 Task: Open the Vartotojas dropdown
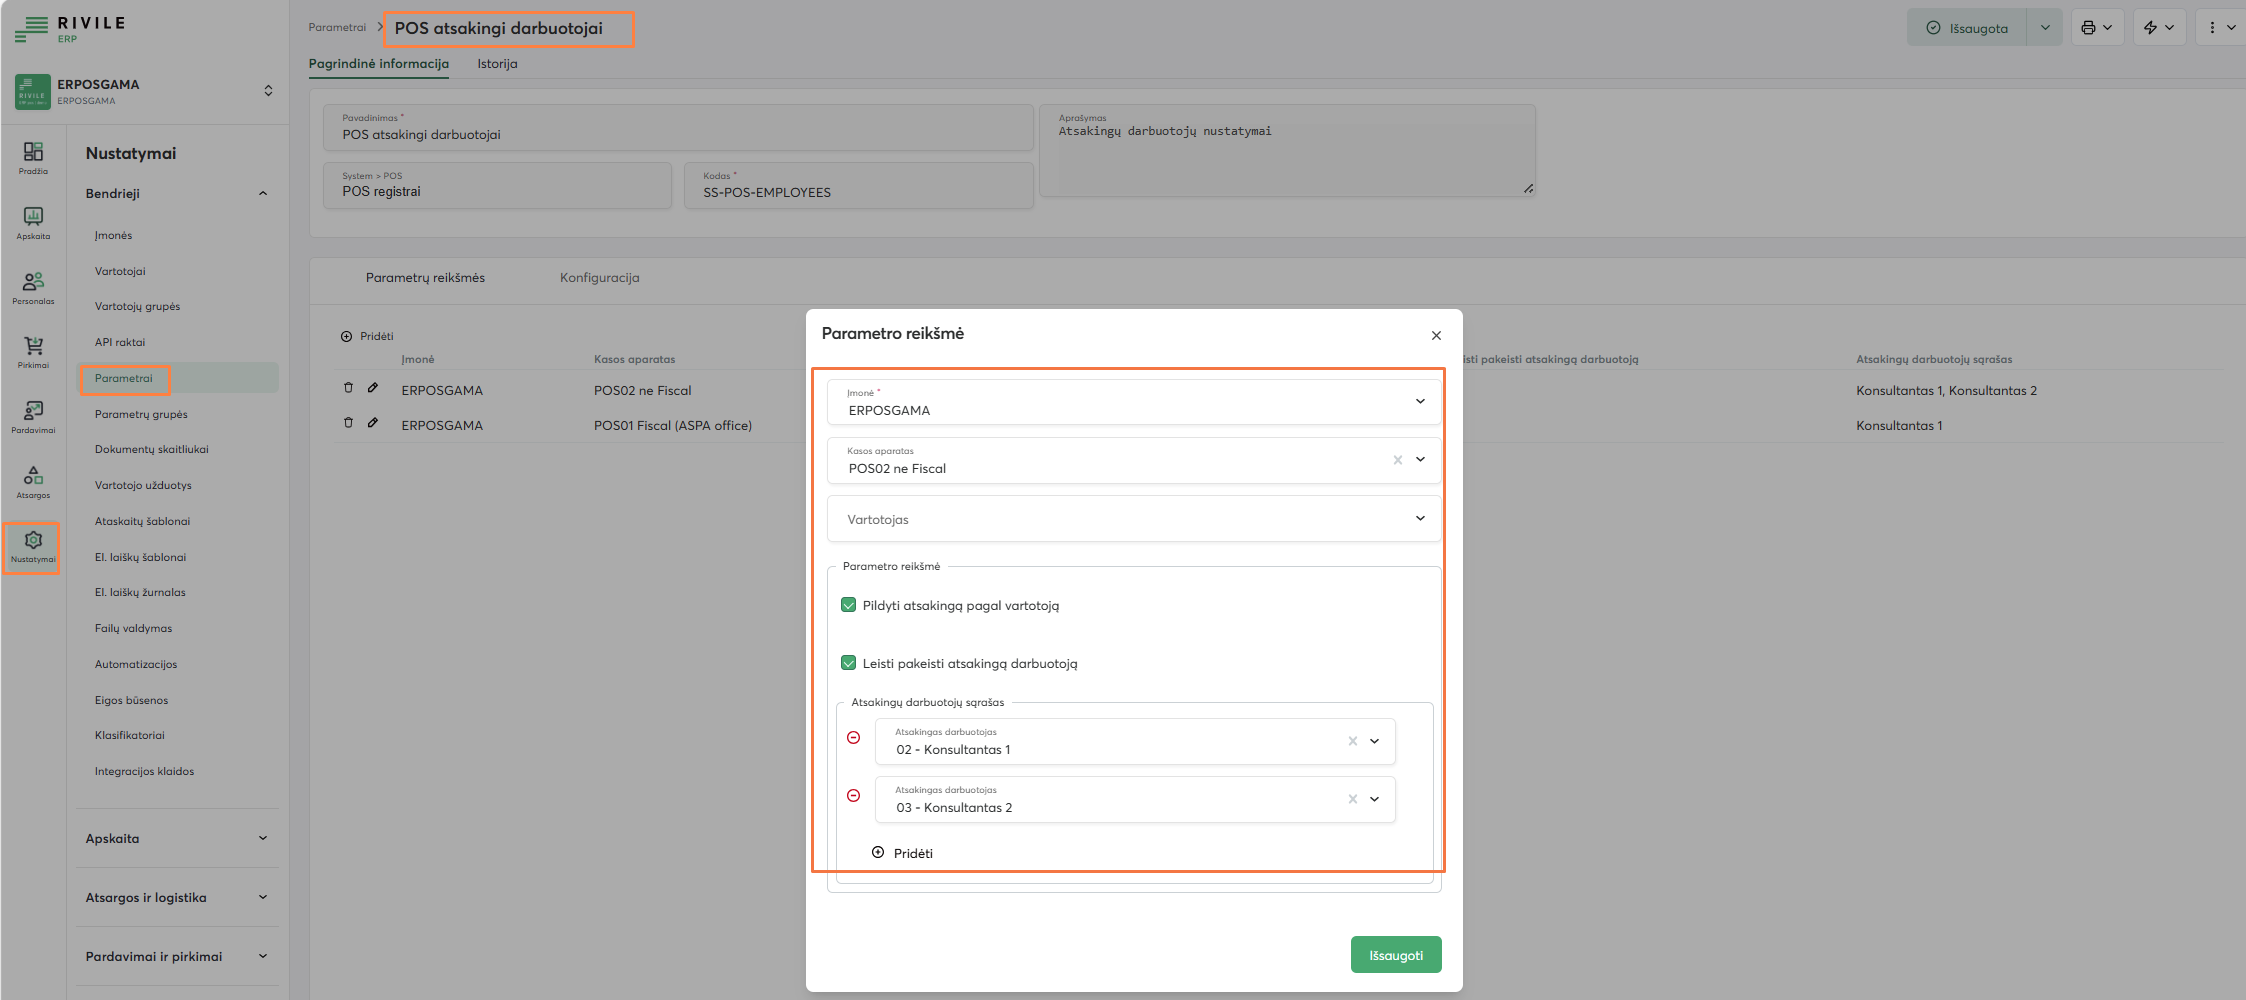coord(1133,519)
